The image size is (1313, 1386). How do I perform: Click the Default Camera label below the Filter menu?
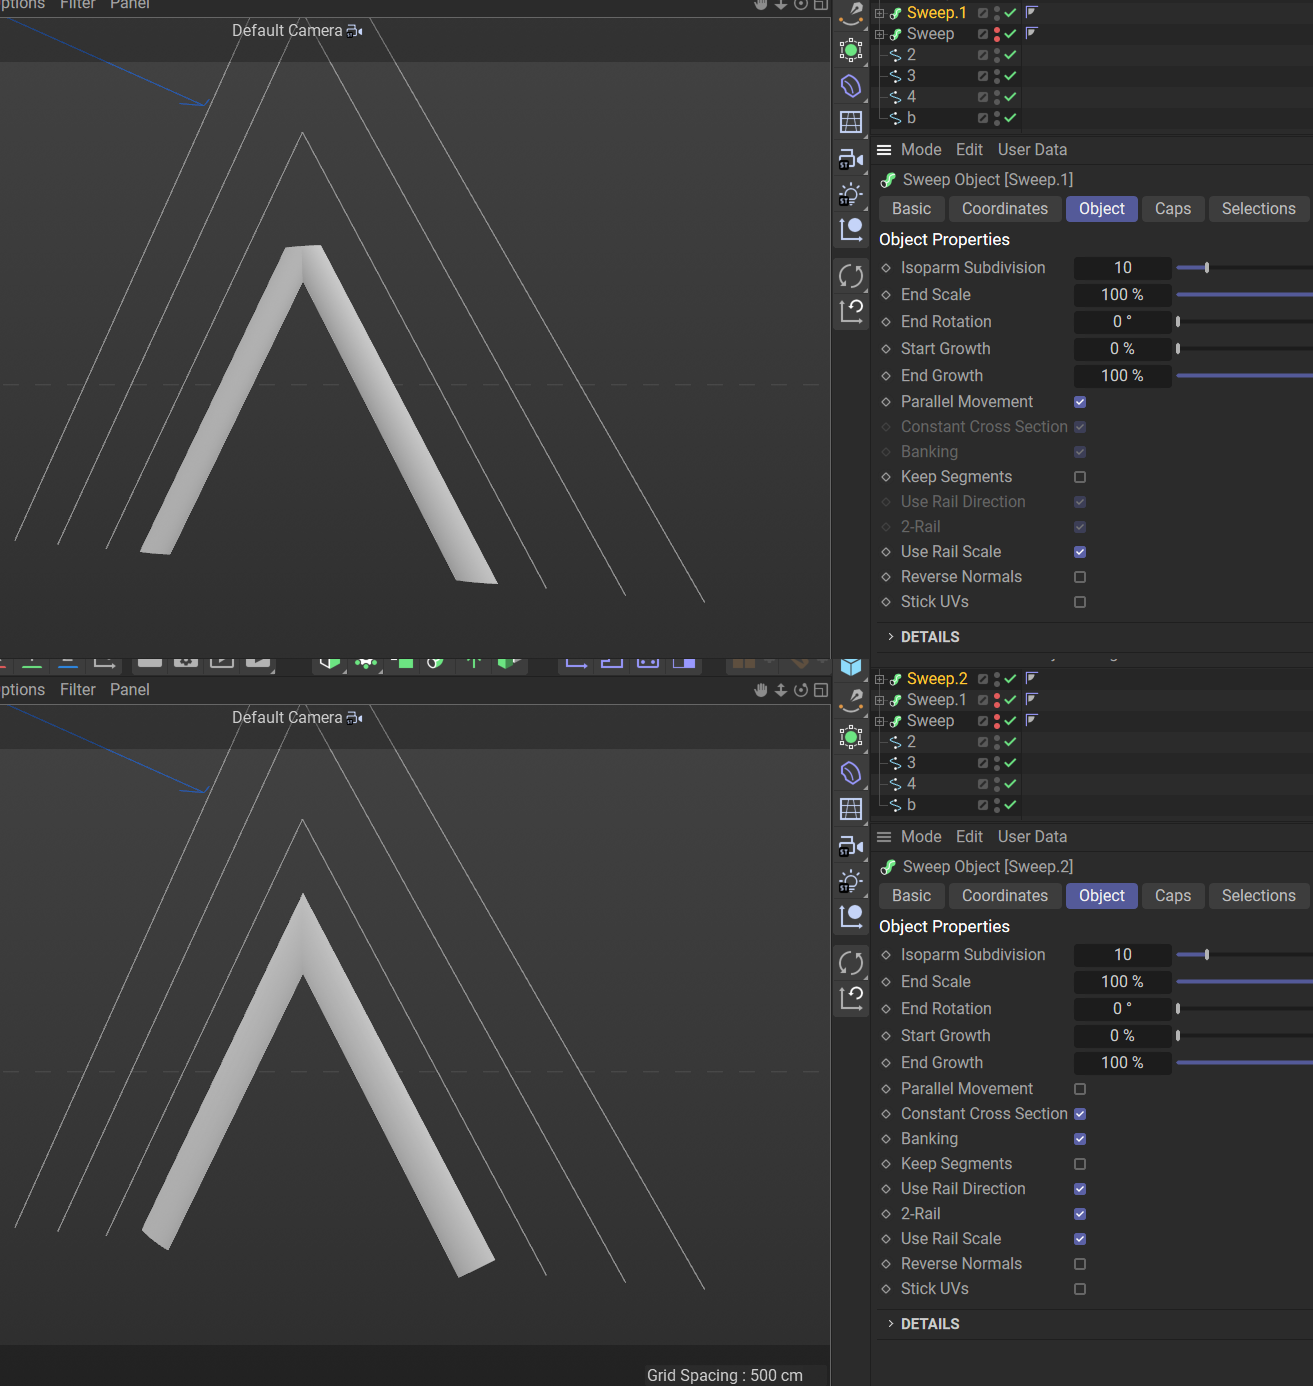click(x=287, y=718)
